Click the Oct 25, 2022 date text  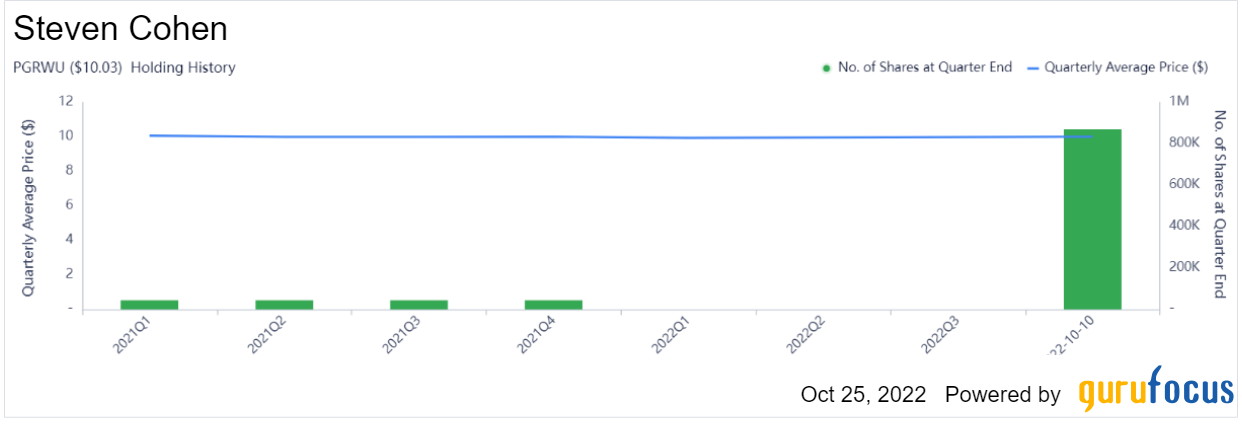[x=864, y=394]
